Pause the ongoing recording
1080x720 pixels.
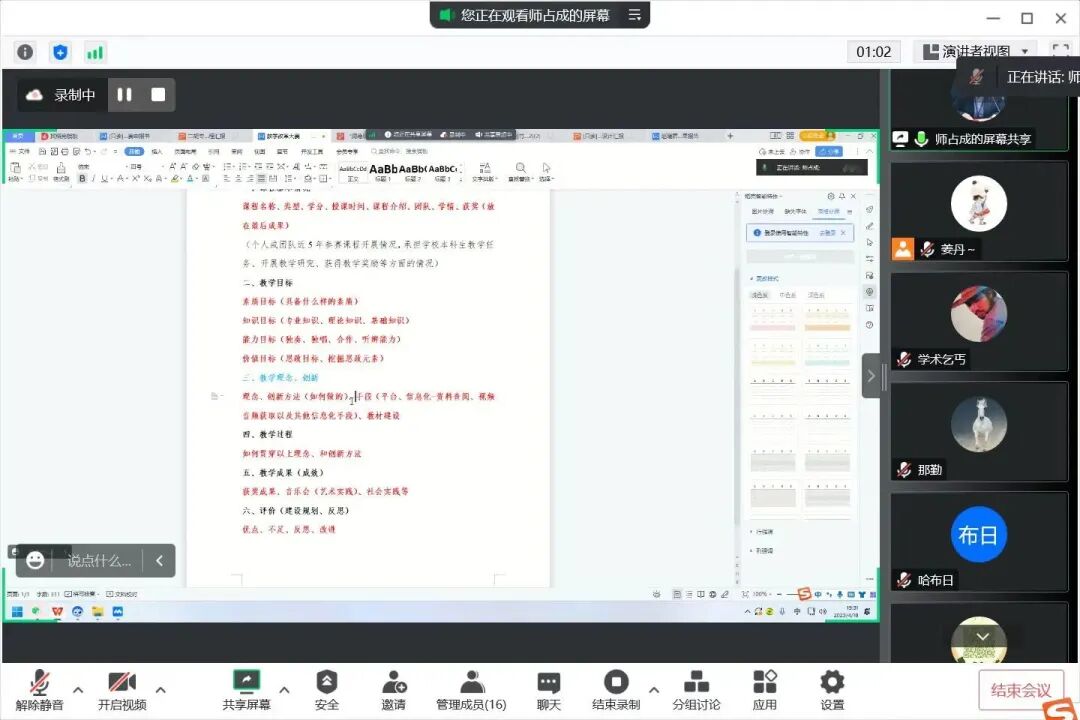[x=124, y=95]
